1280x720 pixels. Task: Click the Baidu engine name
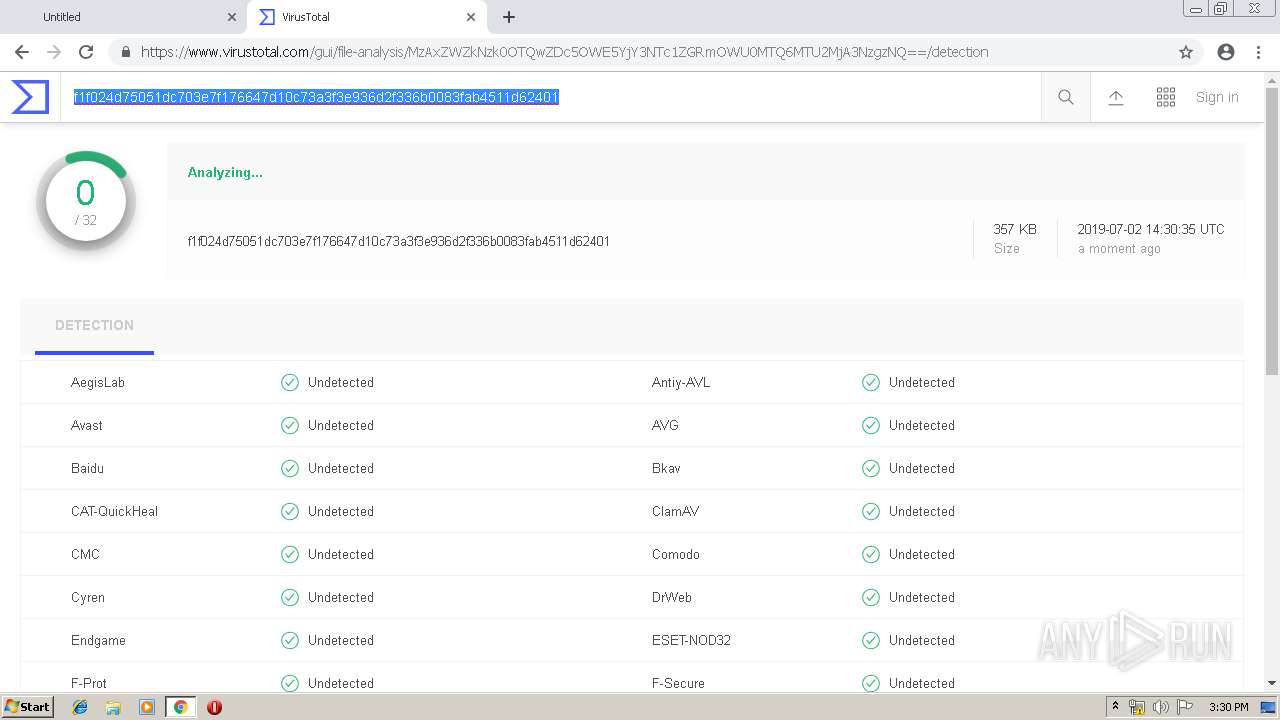87,468
